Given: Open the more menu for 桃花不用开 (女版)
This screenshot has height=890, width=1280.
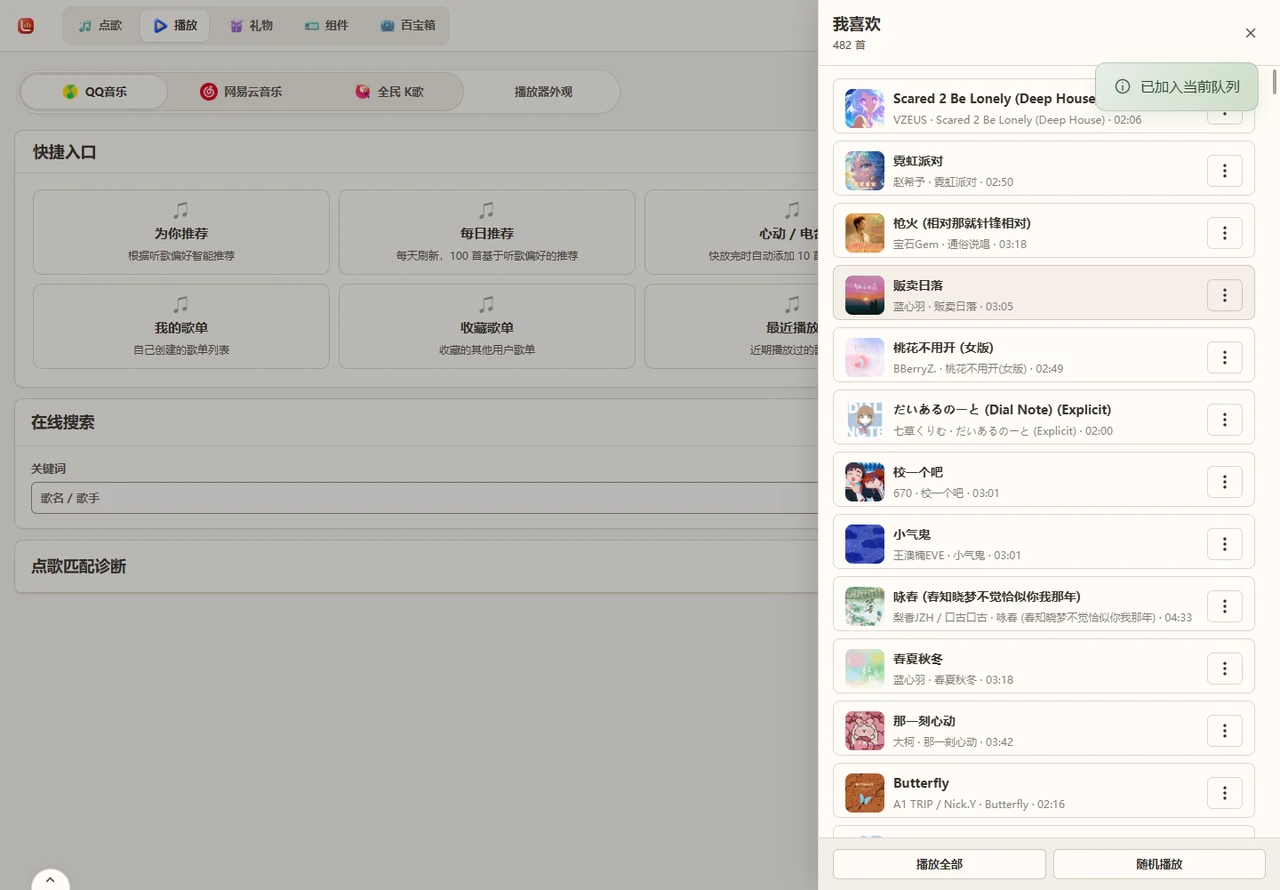Looking at the screenshot, I should (1224, 357).
